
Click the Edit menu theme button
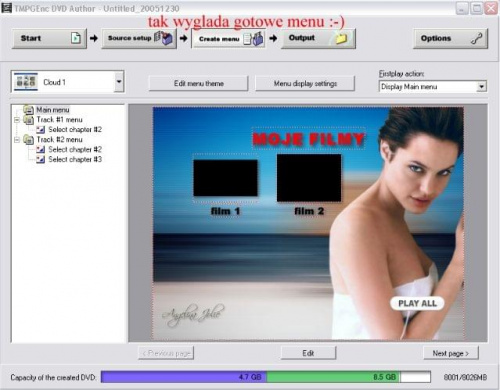pos(199,83)
